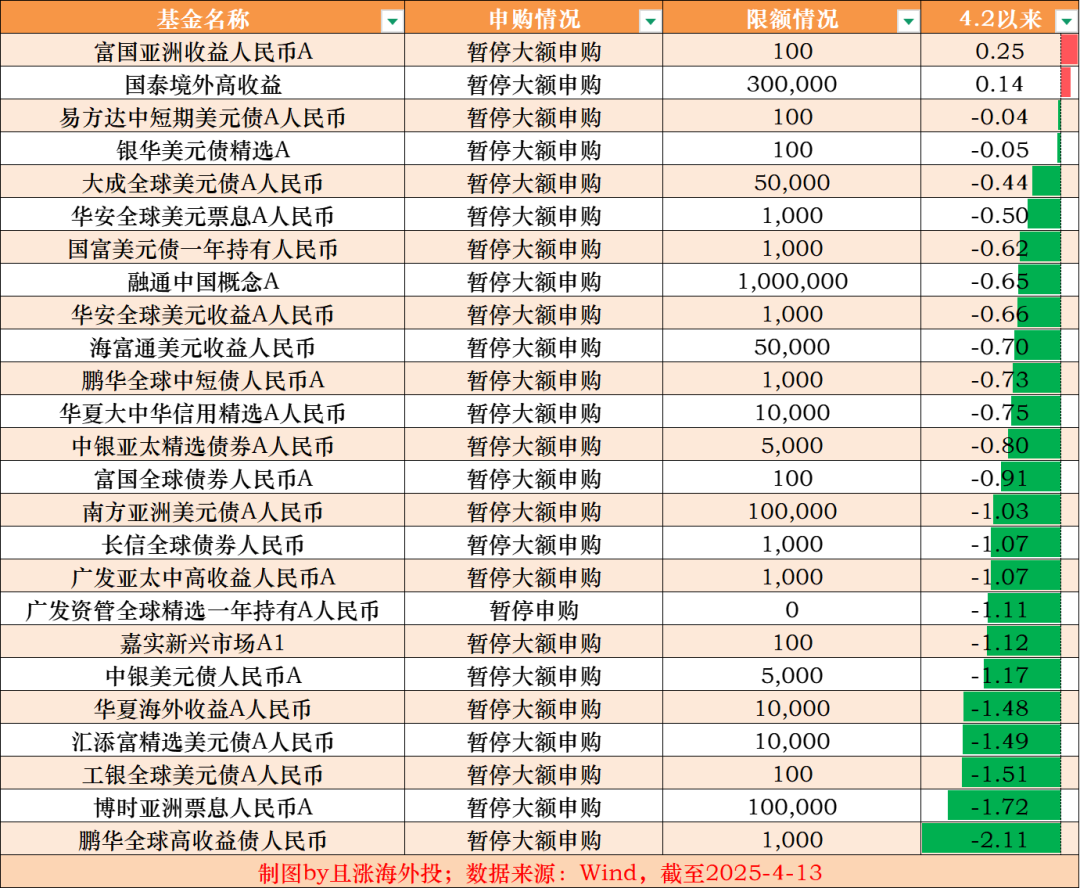Viewport: 1080px width, 888px height.
Task: Click the cell 鹏华全球中短债人民币A
Action: tap(202, 380)
